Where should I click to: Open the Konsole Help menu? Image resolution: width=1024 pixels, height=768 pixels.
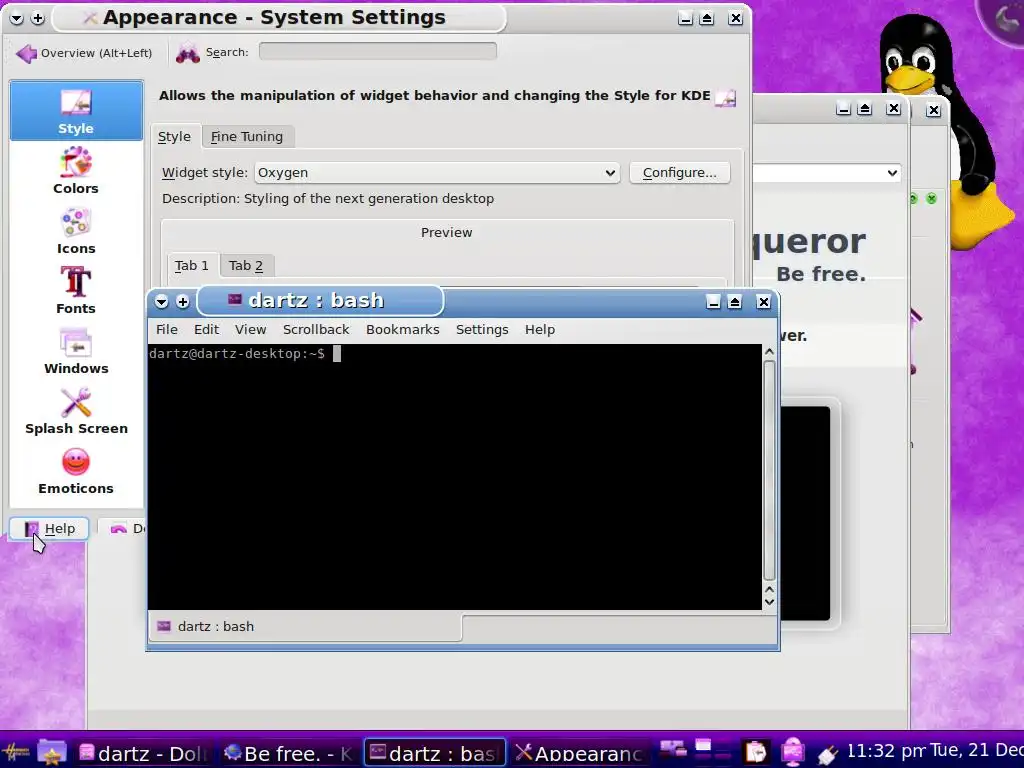click(x=540, y=329)
